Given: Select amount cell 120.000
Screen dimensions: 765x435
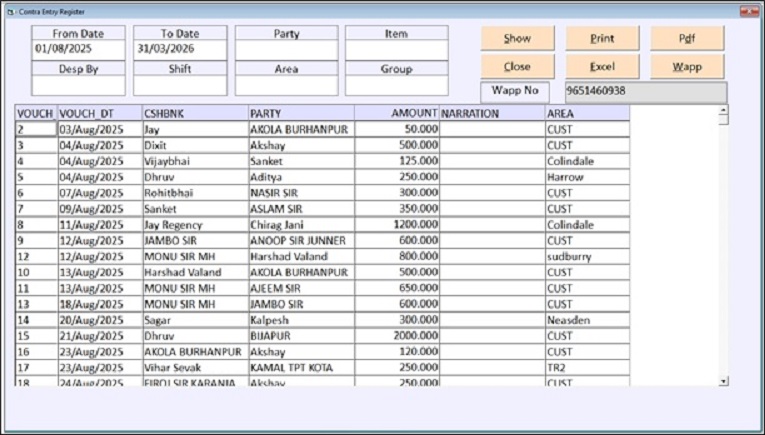Looking at the screenshot, I should pyautogui.click(x=397, y=352).
